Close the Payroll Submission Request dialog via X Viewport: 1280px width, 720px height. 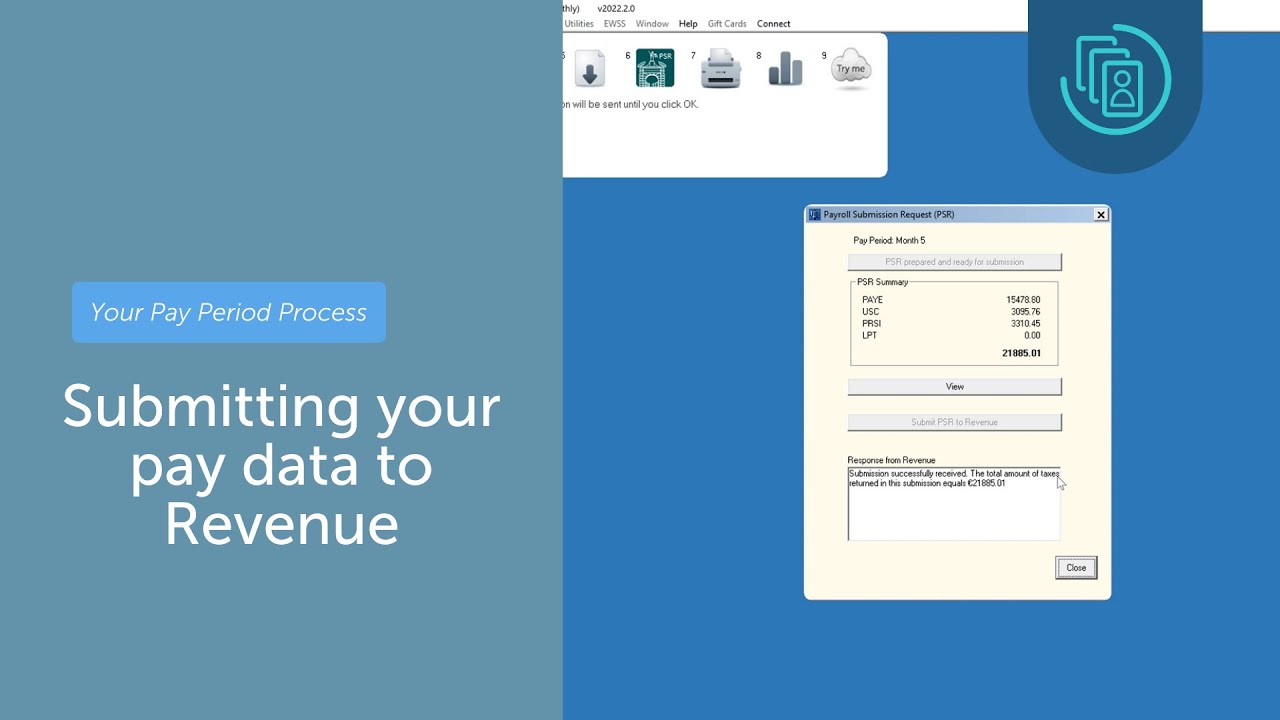pyautogui.click(x=1101, y=215)
